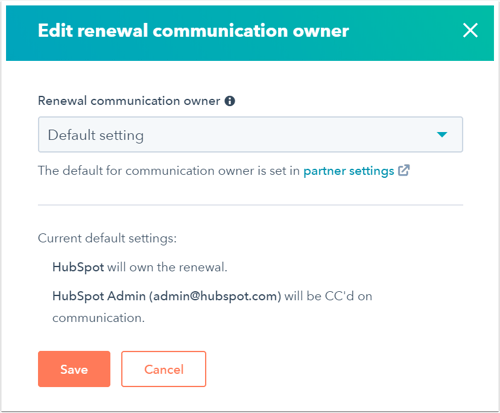The width and height of the screenshot is (500, 413).
Task: Close the Edit renewal communication owner dialog
Action: point(470,30)
